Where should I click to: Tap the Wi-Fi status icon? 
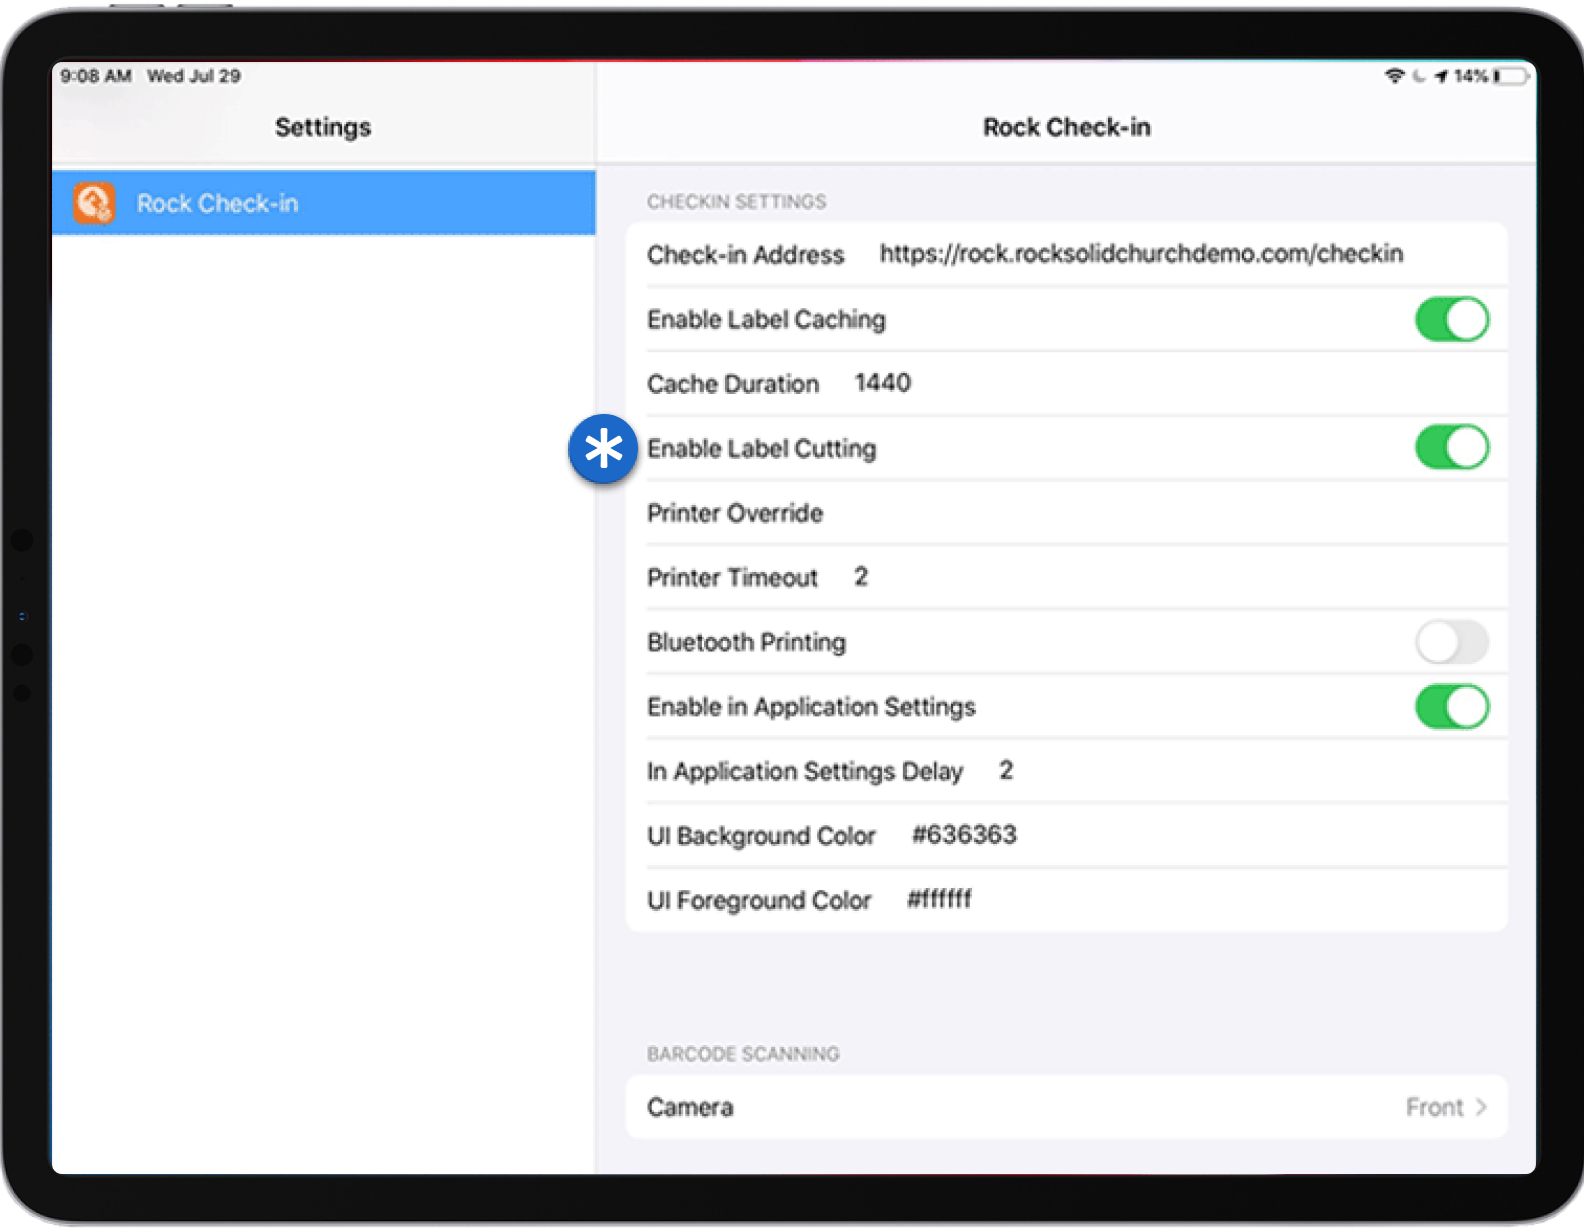pyautogui.click(x=1394, y=76)
